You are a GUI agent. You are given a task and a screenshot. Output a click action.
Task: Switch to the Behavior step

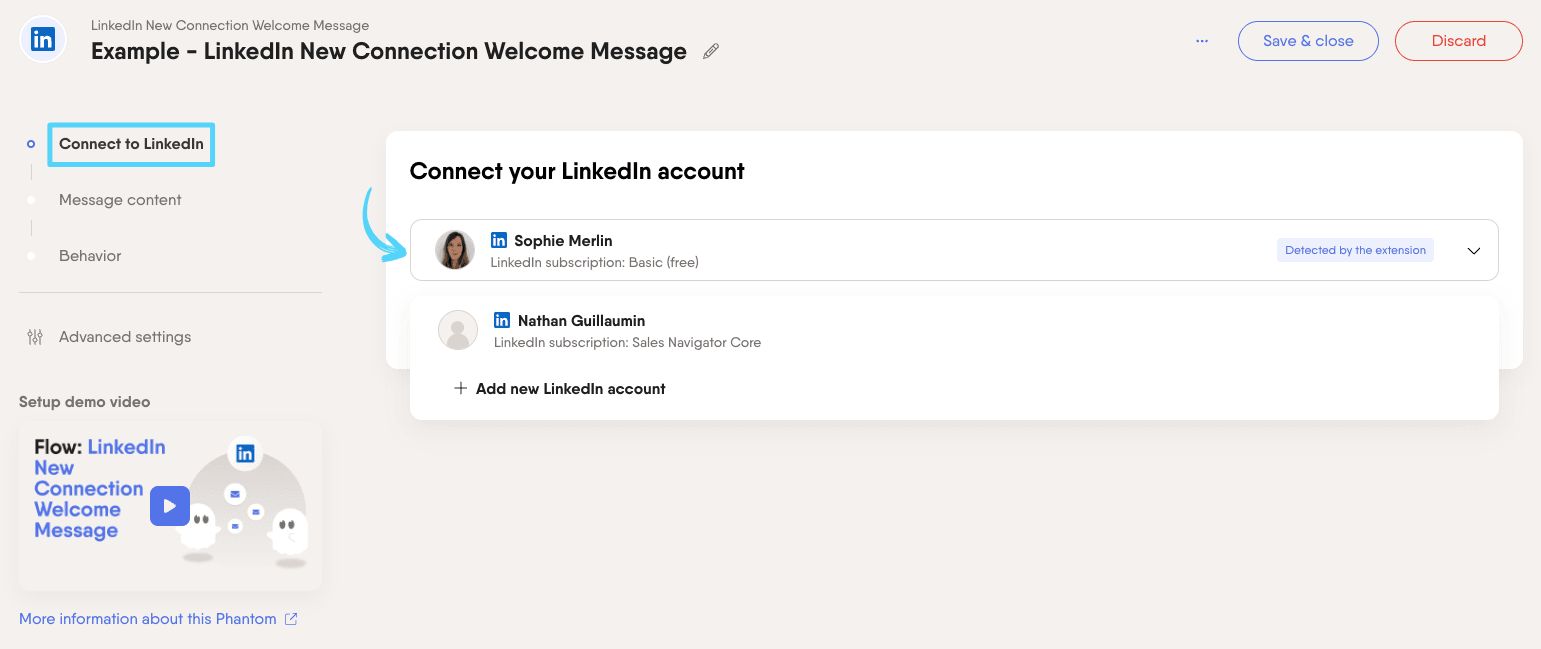point(90,256)
